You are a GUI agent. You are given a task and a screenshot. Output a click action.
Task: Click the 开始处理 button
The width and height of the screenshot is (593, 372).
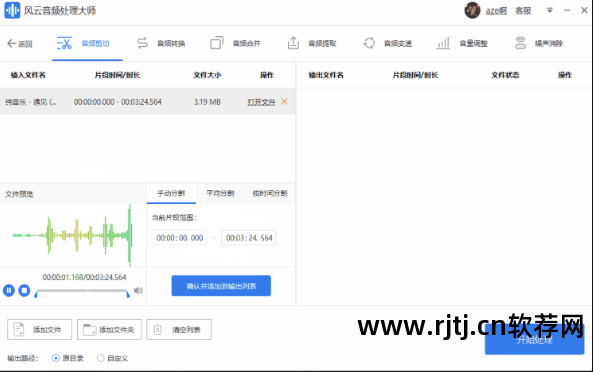[534, 339]
